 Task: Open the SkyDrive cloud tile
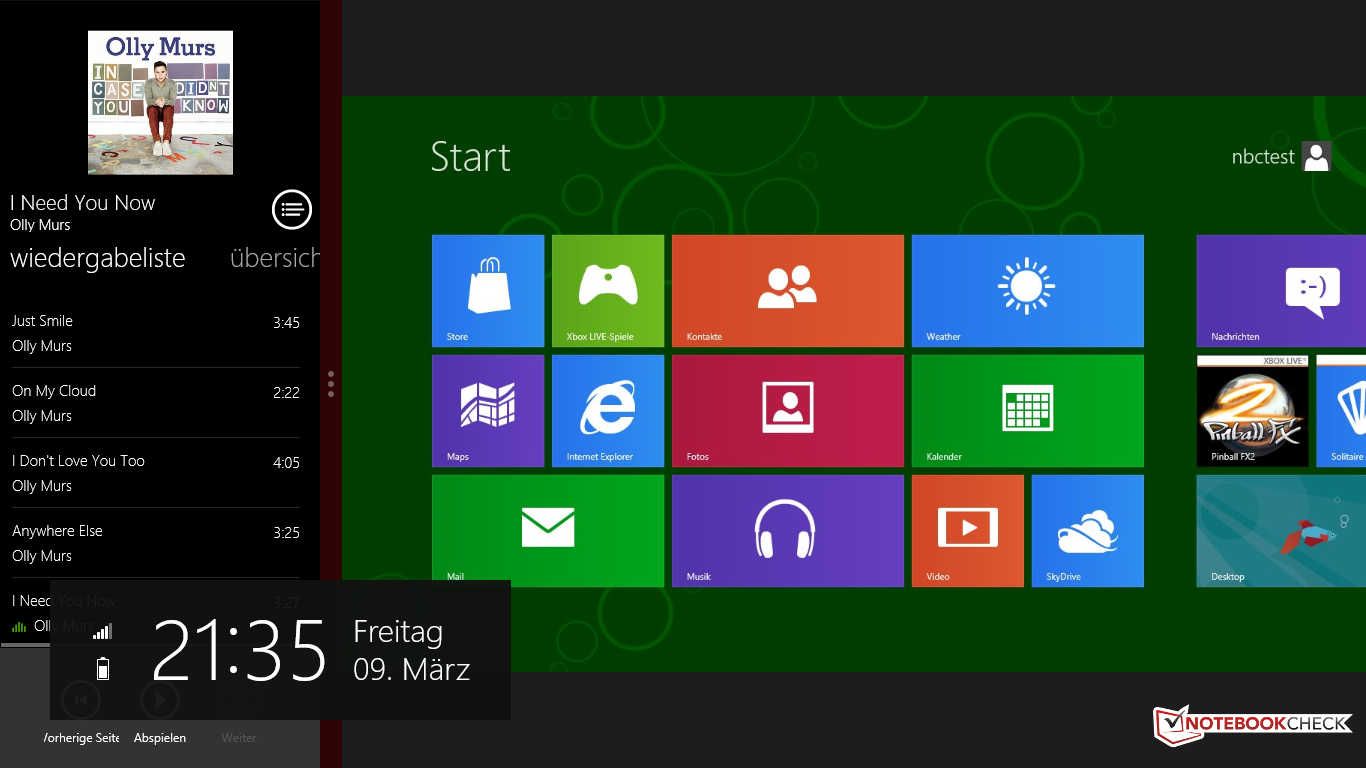coord(1088,531)
